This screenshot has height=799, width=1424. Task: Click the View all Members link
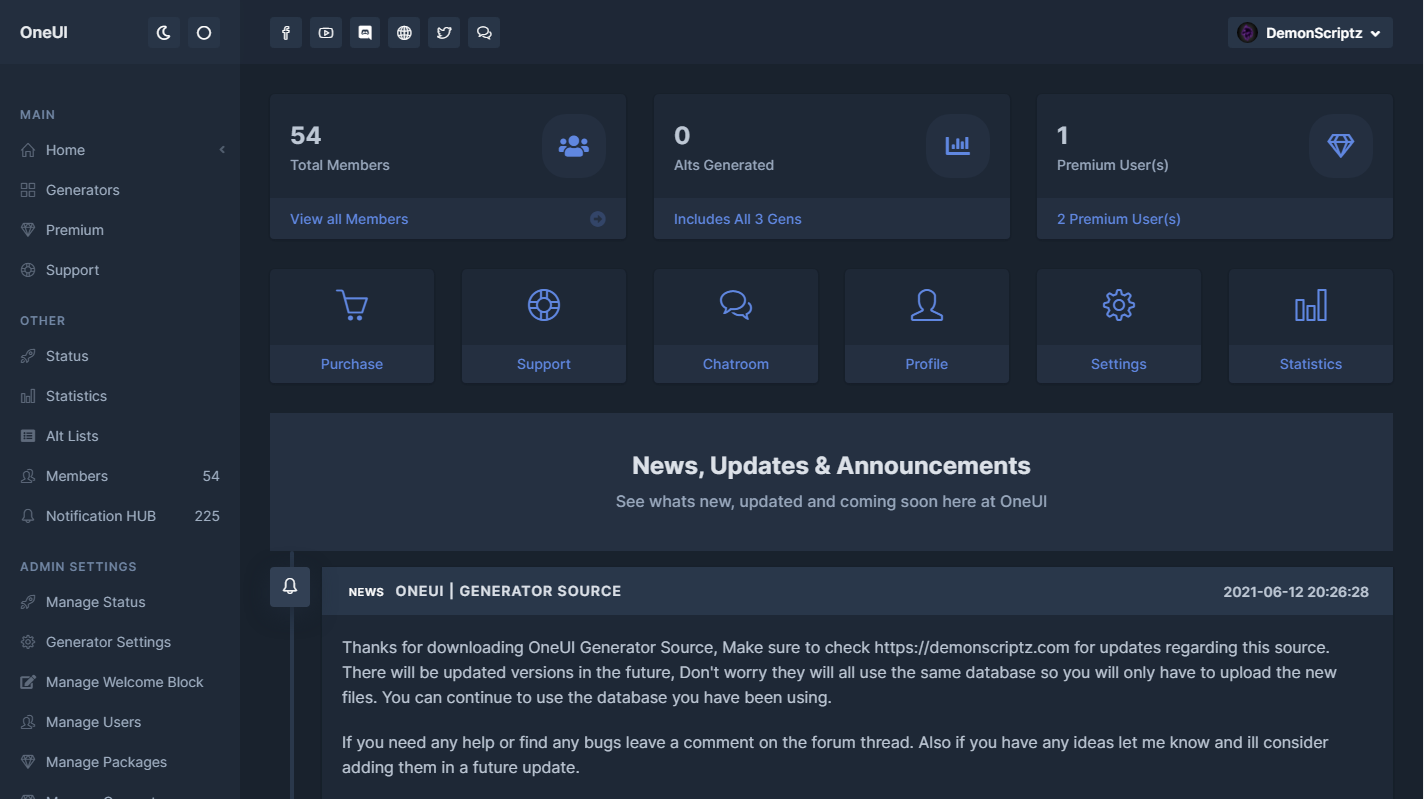click(x=349, y=219)
